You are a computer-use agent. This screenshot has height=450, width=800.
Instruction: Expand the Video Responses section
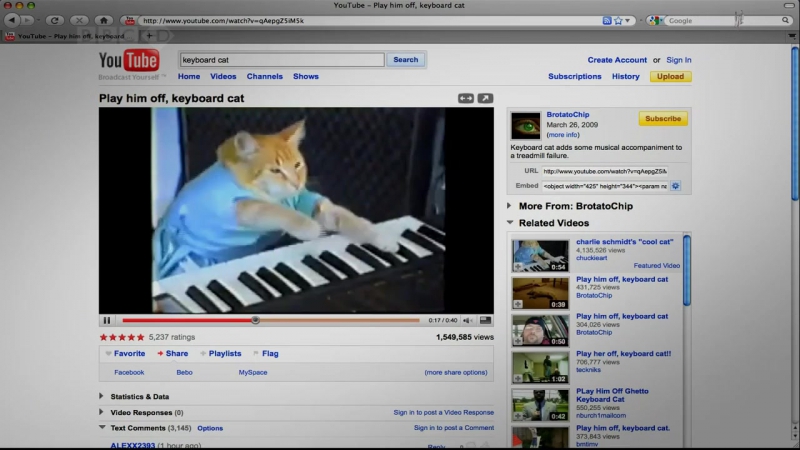tap(102, 412)
